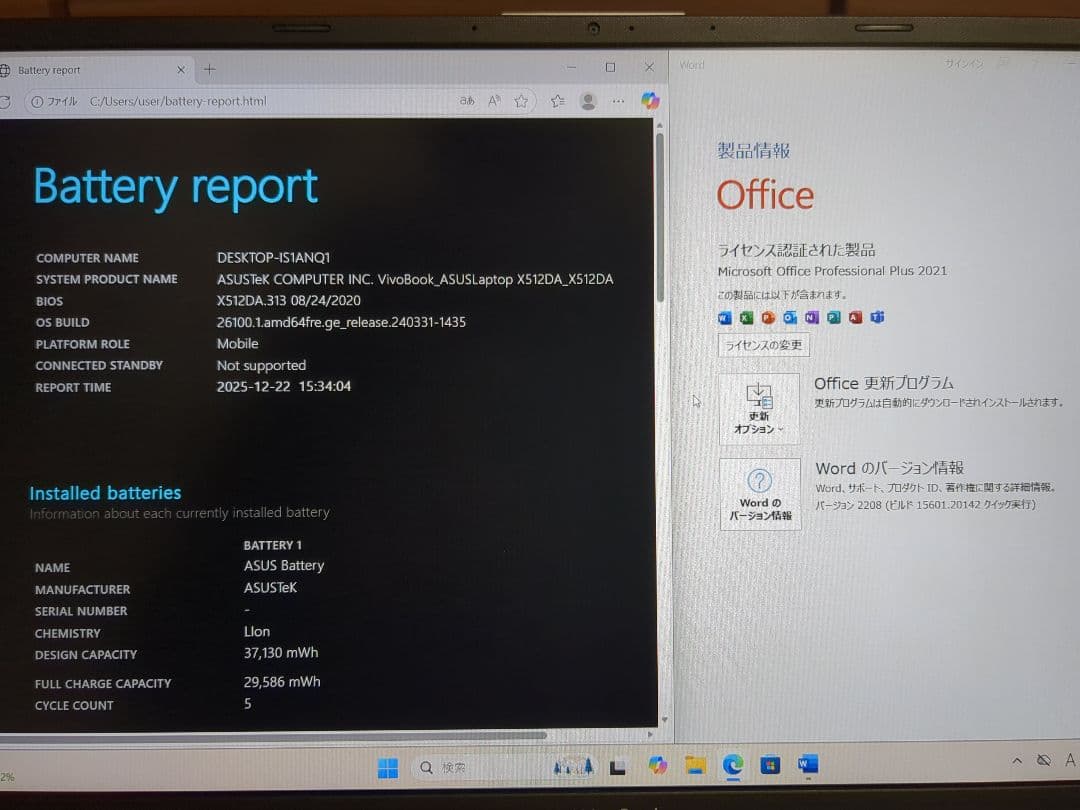Click the Word icon in the product list

click(x=724, y=318)
